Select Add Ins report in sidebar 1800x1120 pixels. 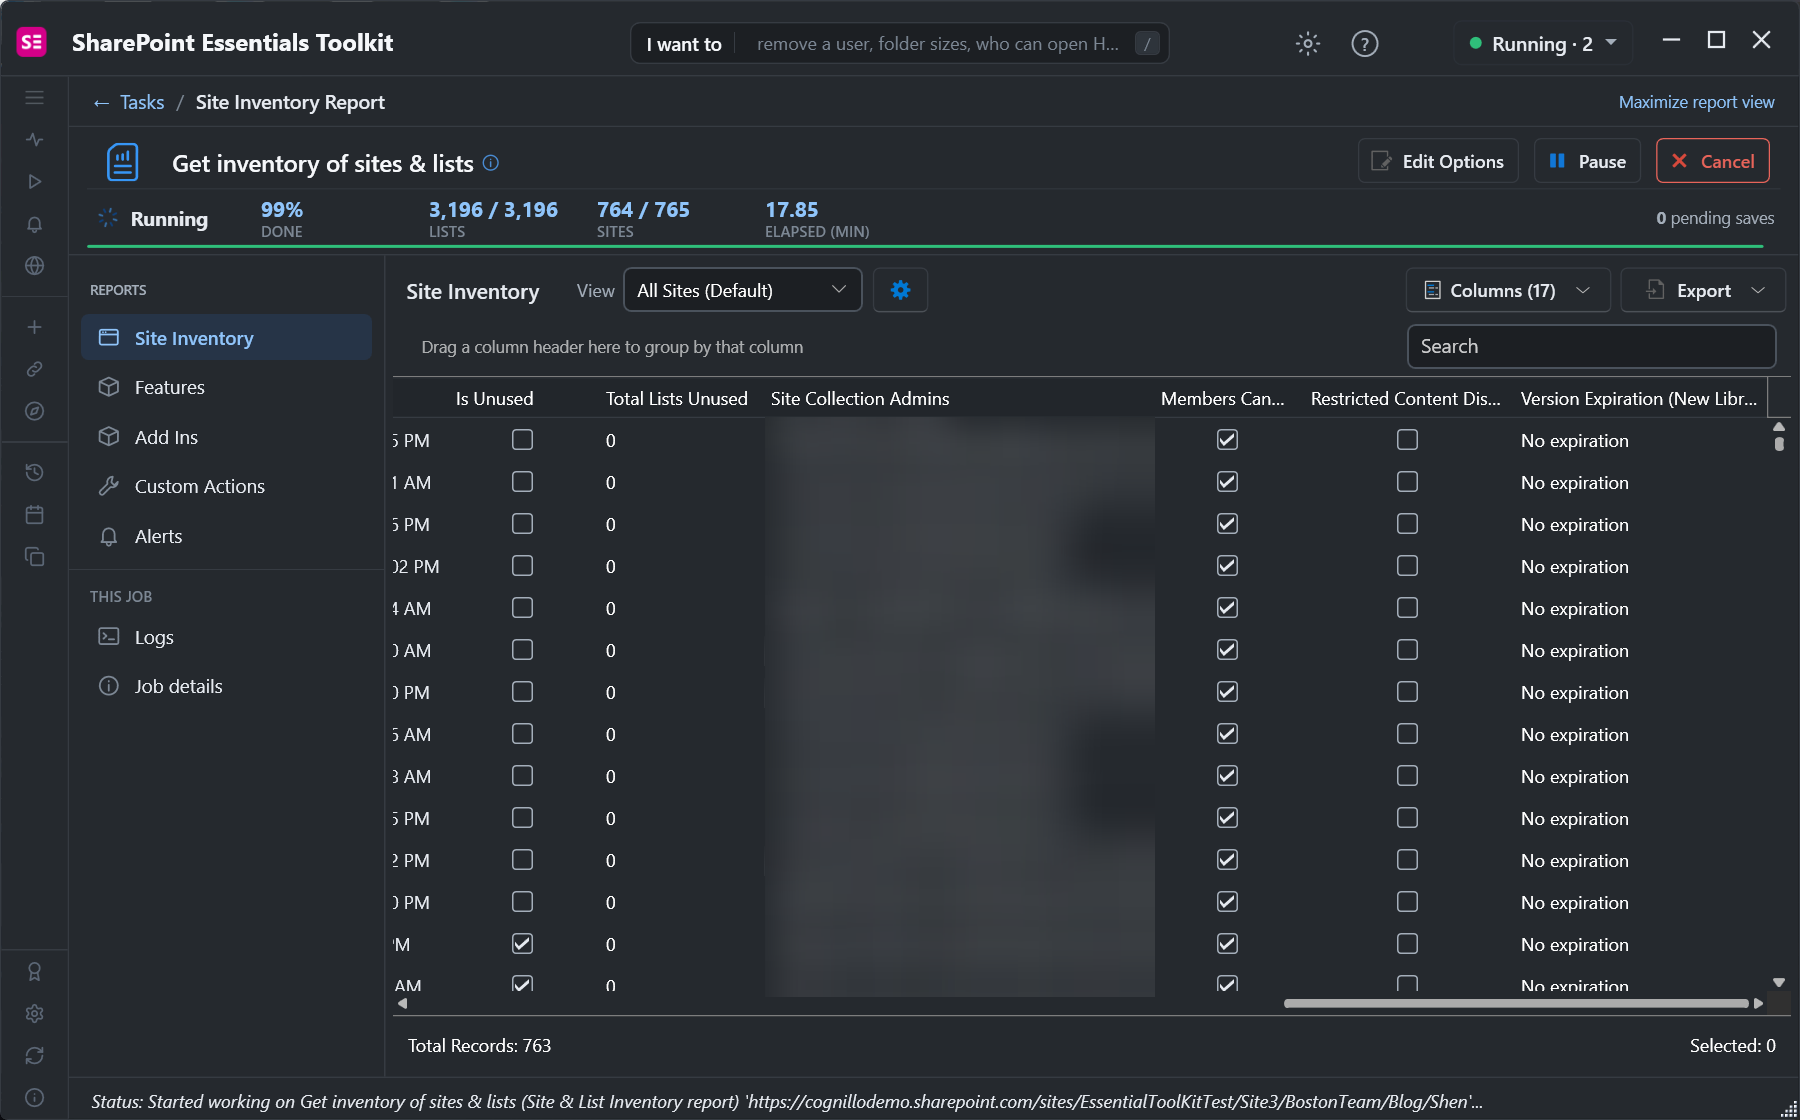pos(226,437)
